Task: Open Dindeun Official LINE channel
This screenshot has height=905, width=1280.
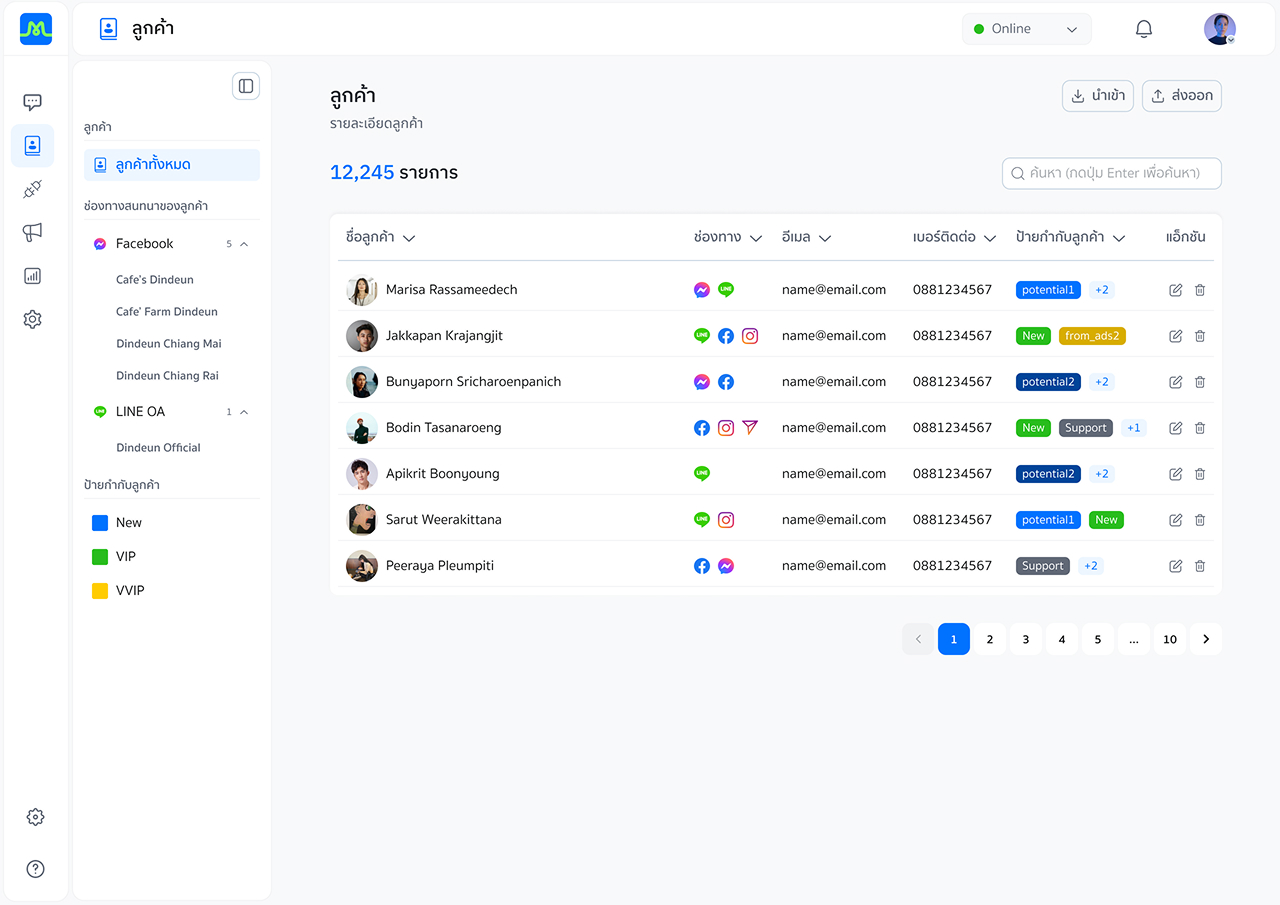Action: pyautogui.click(x=158, y=448)
